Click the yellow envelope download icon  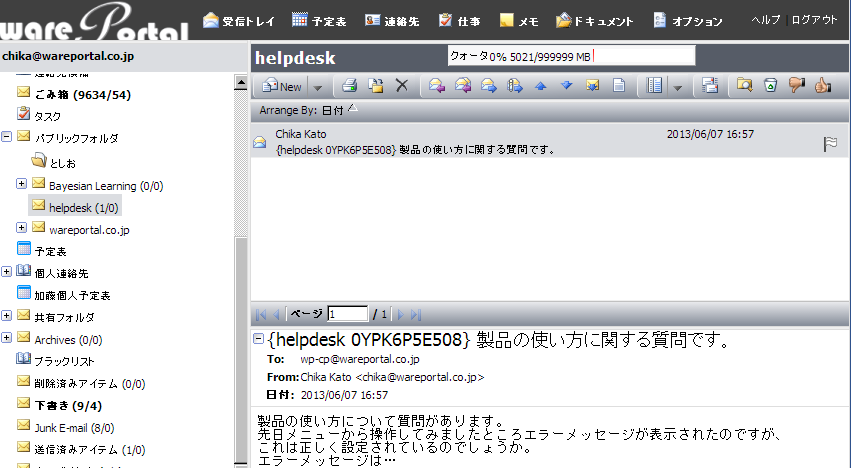[592, 85]
